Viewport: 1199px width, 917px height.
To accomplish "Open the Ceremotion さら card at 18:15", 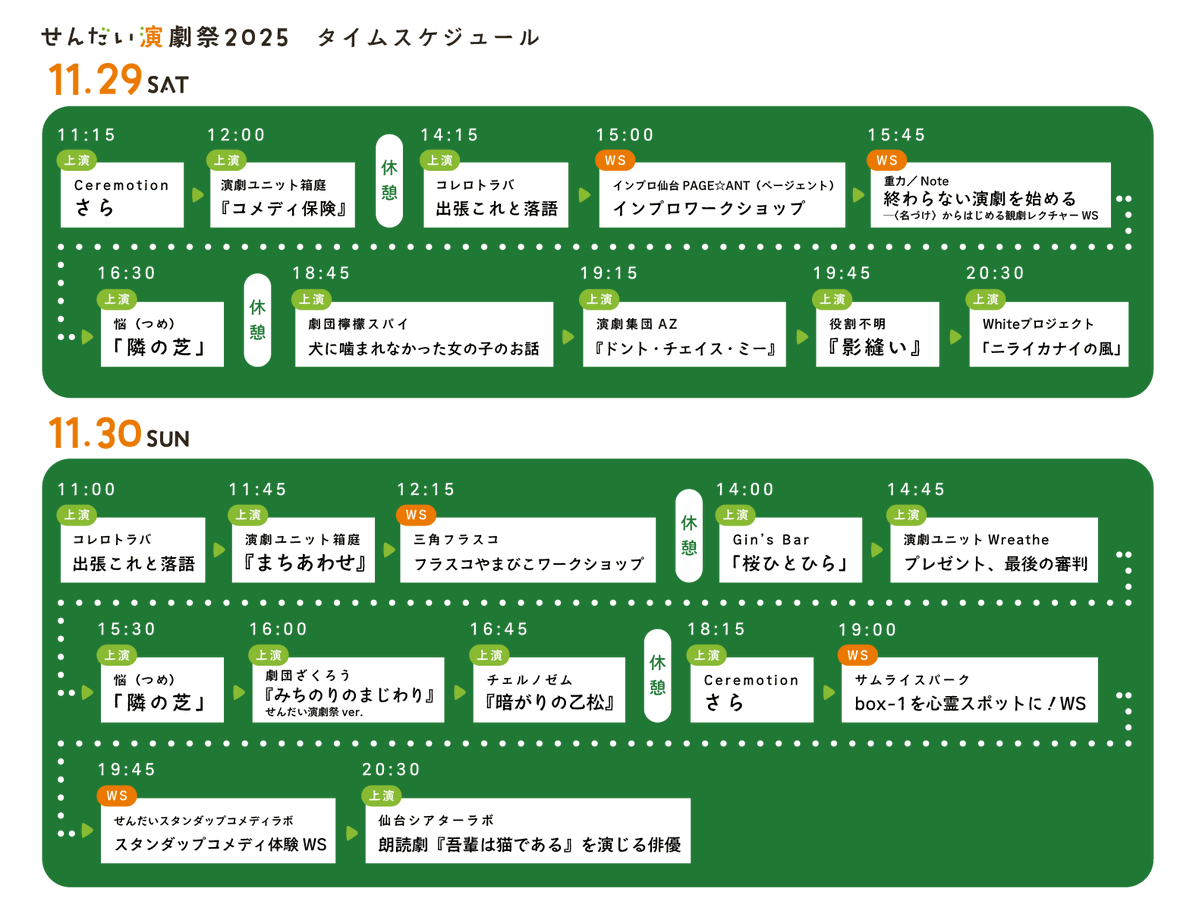I will coord(752,690).
